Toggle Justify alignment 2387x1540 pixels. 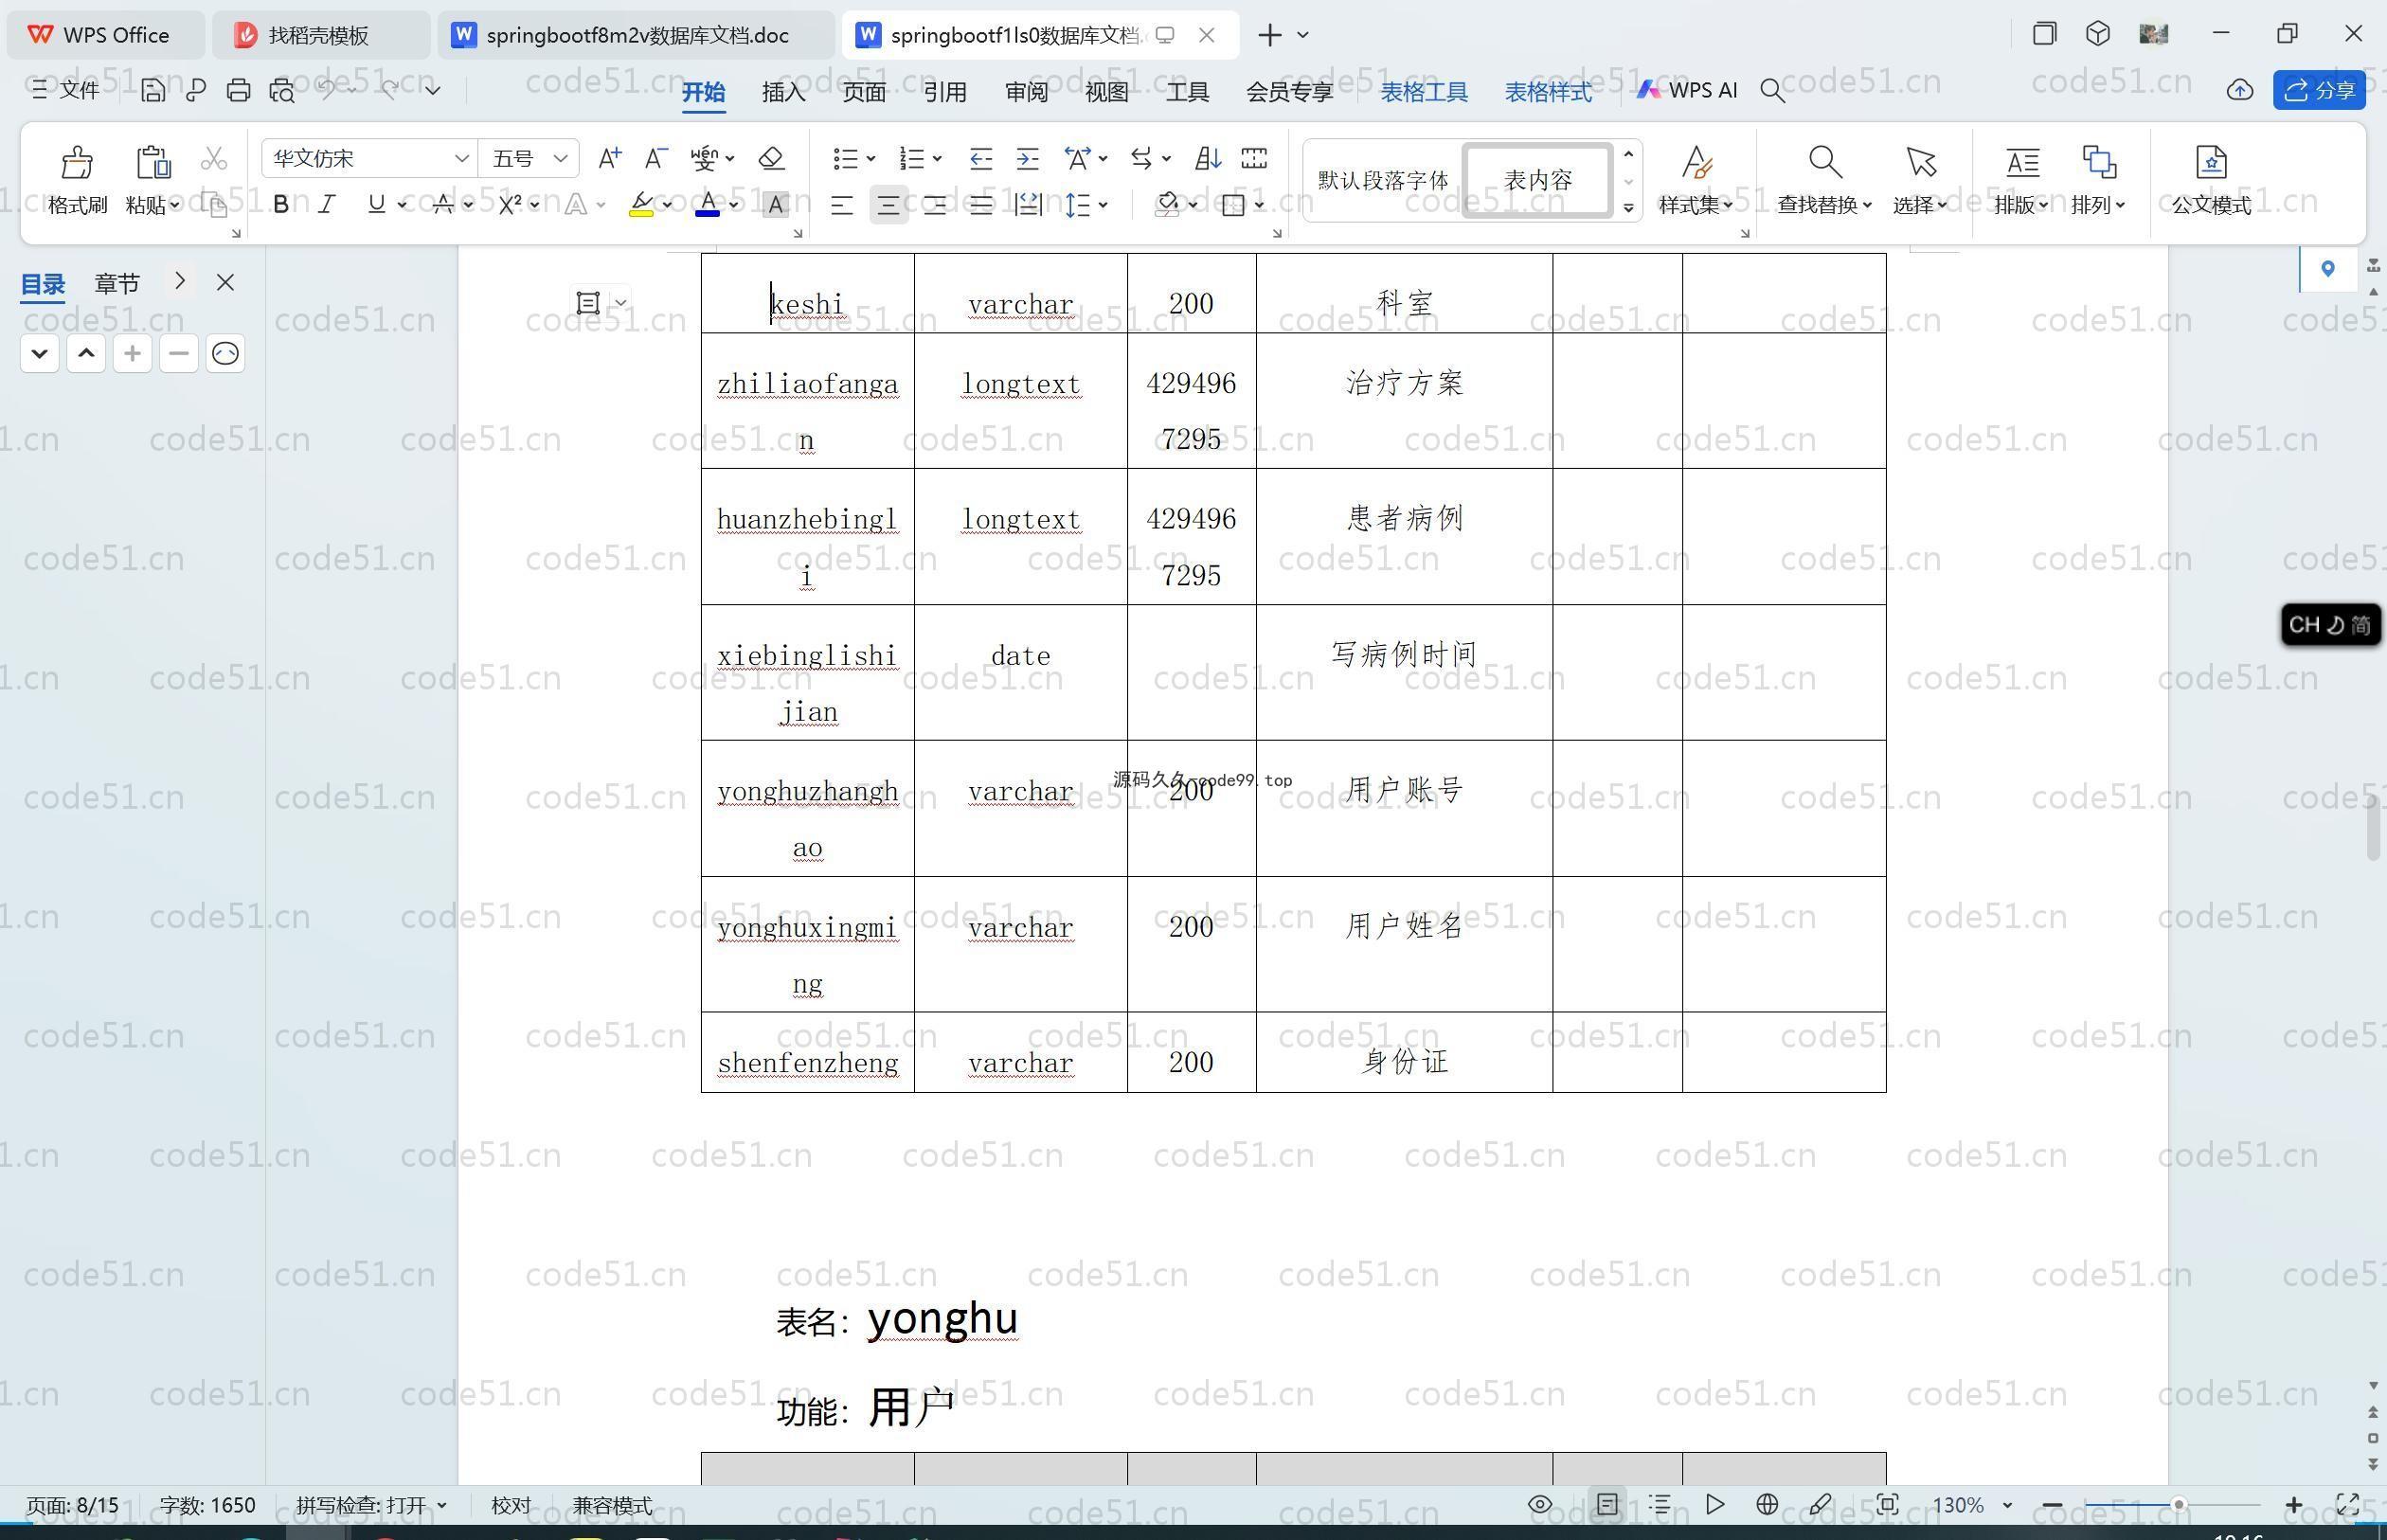pos(981,205)
